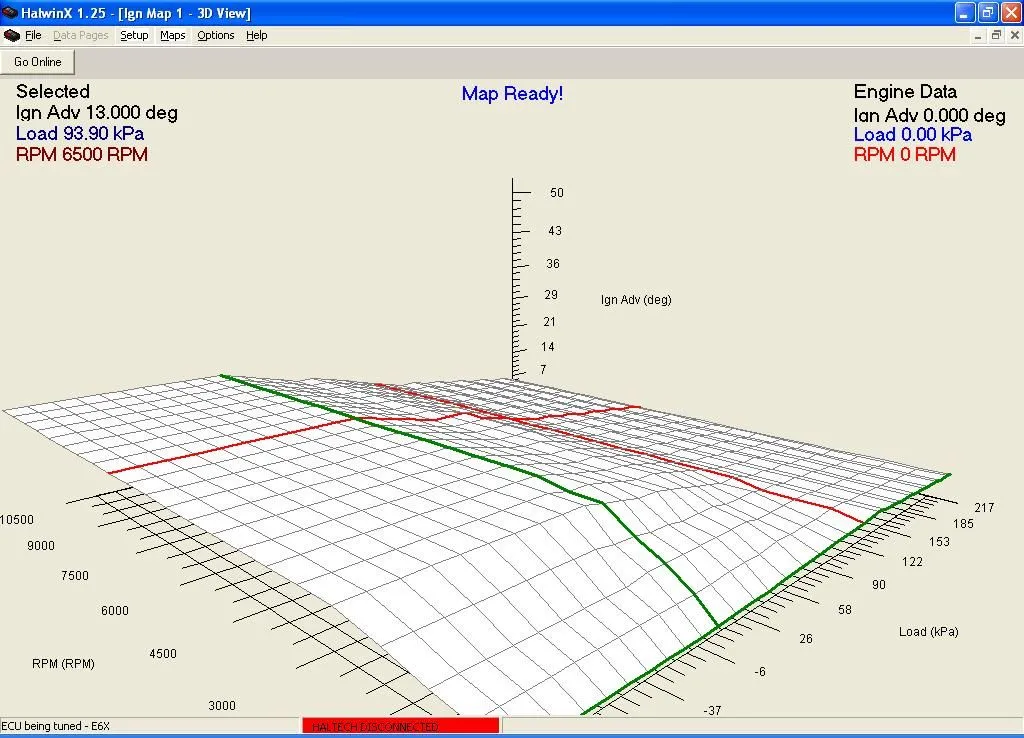Open the Options menu
Image resolution: width=1024 pixels, height=738 pixels.
[215, 35]
